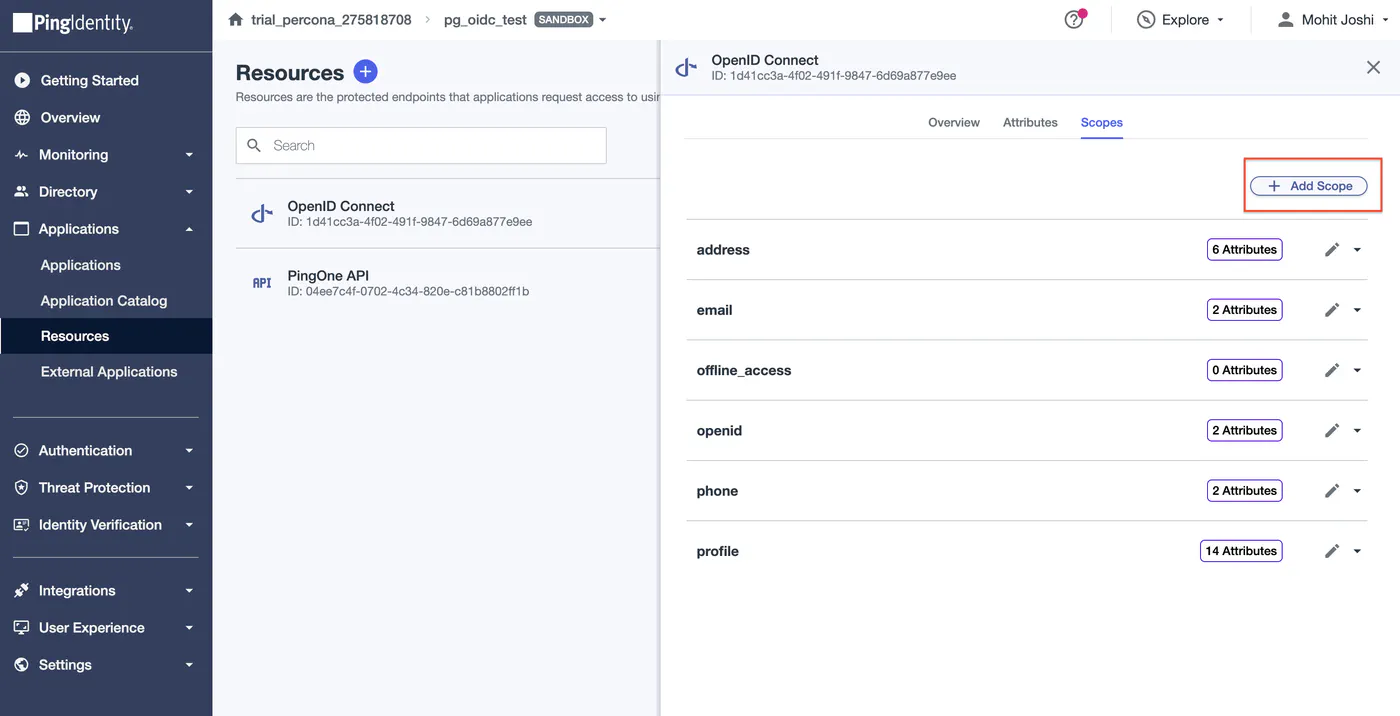Viewport: 1400px width, 716px height.
Task: Collapse the Applications sidebar menu arrow
Action: point(189,229)
